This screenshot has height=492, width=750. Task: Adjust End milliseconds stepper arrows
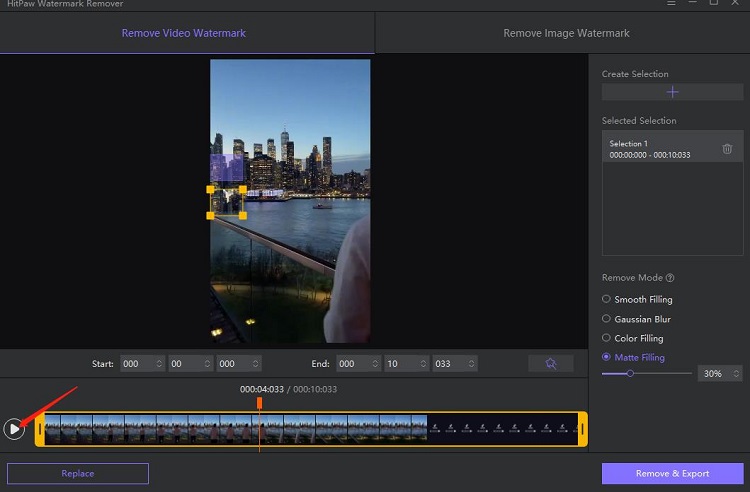pos(472,363)
